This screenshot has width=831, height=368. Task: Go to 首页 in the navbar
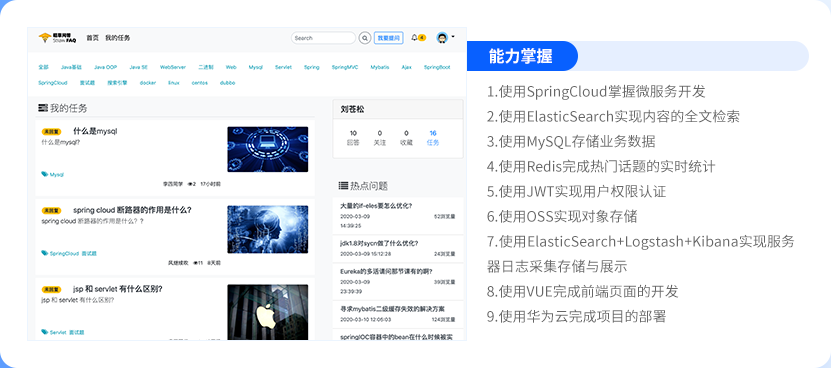click(x=93, y=38)
